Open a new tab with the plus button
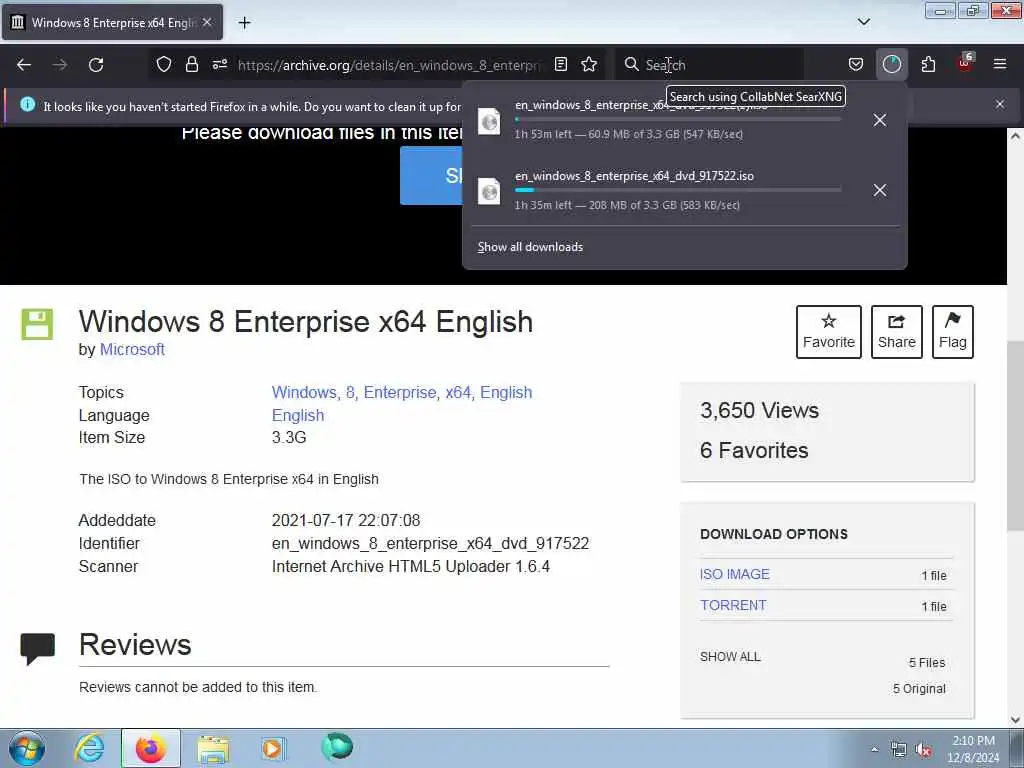This screenshot has width=1024, height=768. [x=244, y=23]
